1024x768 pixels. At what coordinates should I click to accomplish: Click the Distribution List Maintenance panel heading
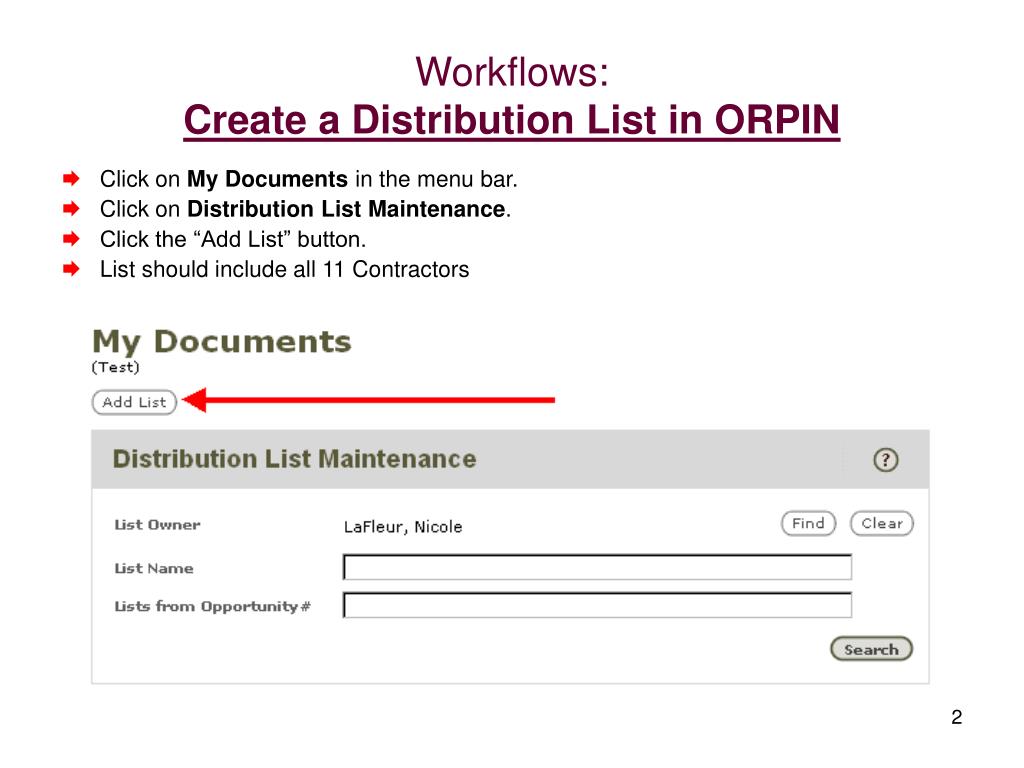click(295, 459)
